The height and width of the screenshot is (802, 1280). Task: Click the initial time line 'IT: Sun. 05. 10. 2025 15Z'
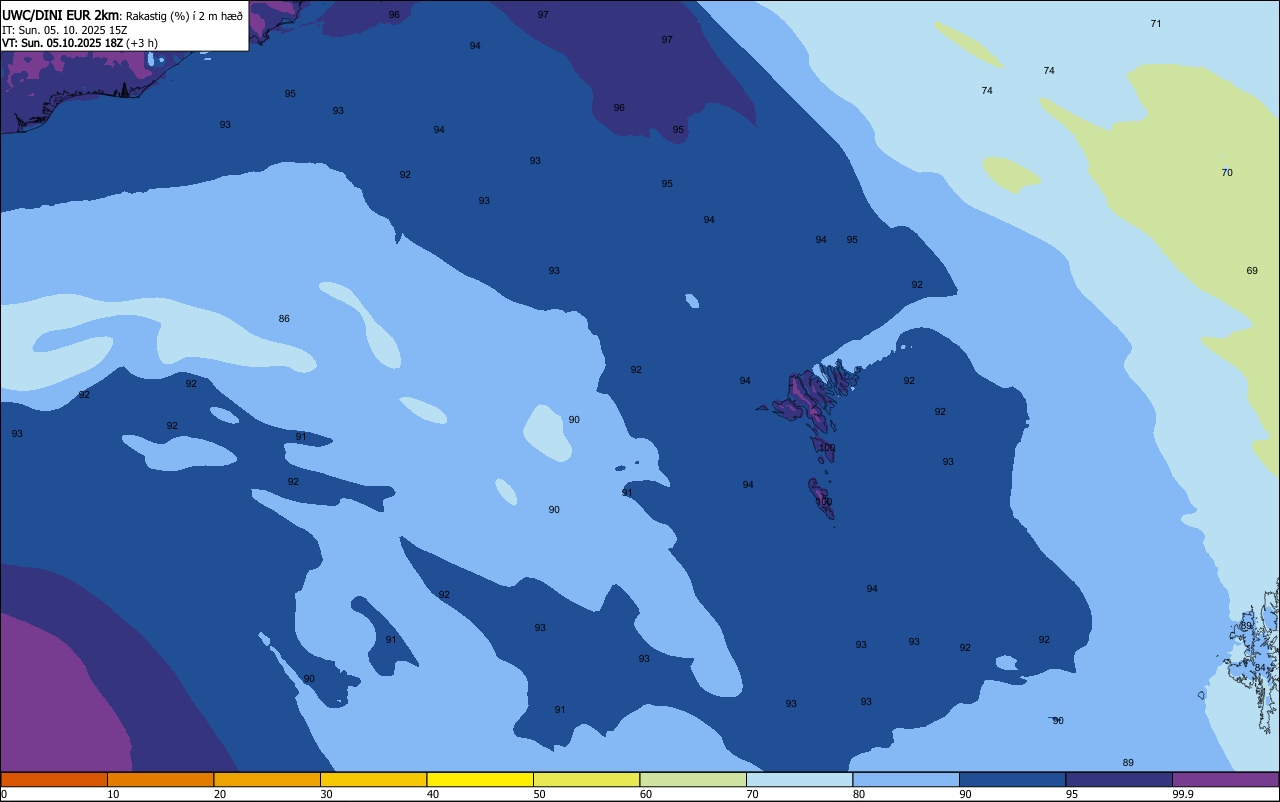pos(65,29)
